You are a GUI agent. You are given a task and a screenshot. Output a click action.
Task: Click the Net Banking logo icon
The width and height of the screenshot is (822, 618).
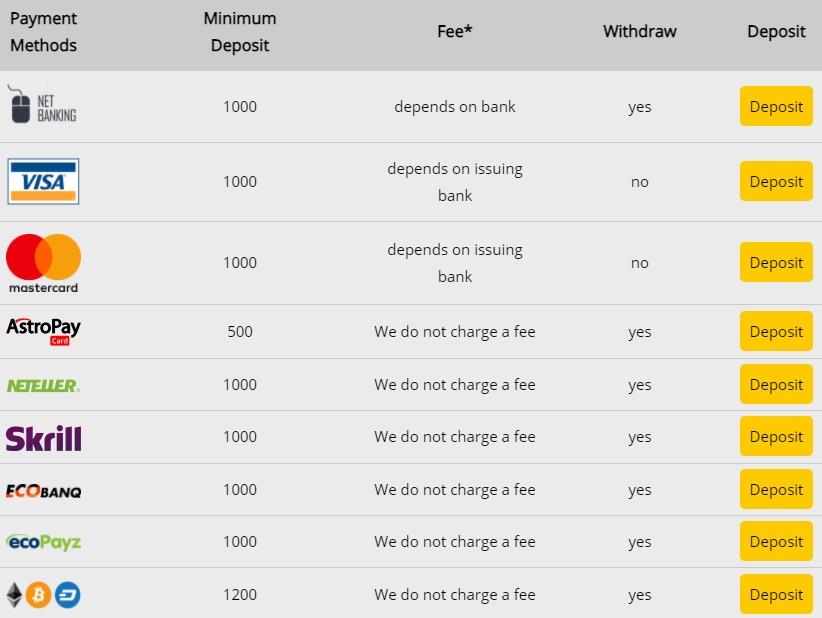click(41, 105)
